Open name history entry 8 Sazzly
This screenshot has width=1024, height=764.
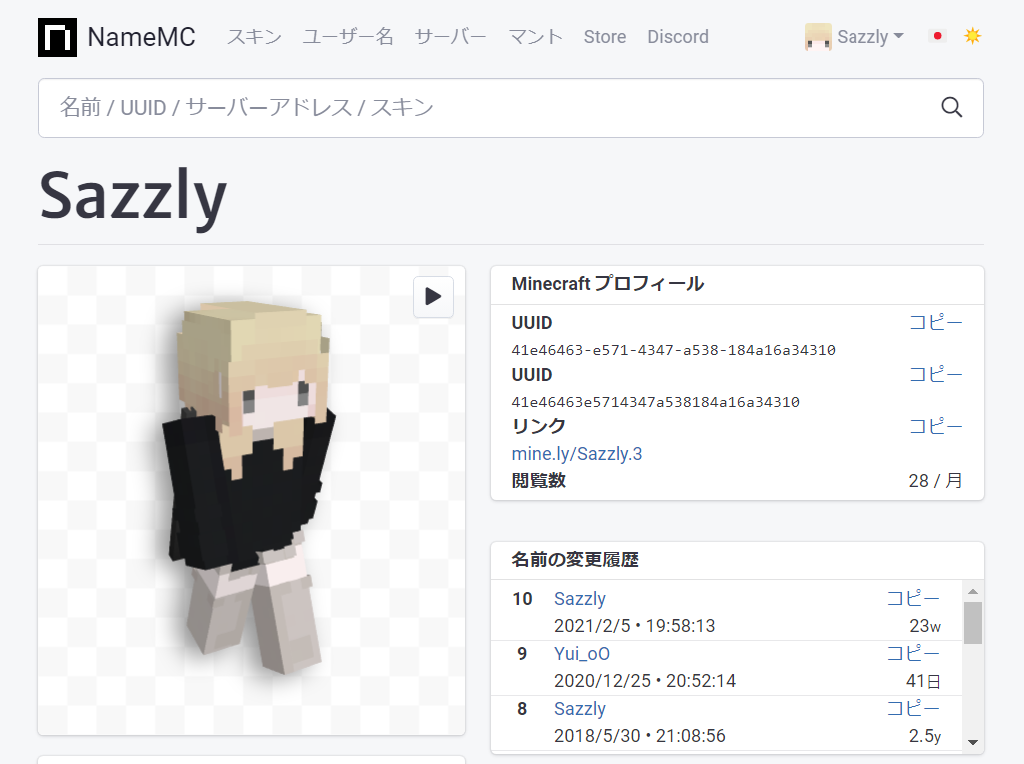pyautogui.click(x=580, y=708)
